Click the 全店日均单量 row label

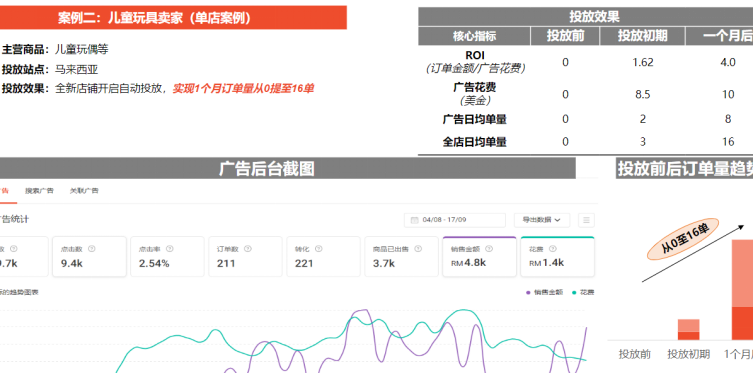[x=474, y=142]
